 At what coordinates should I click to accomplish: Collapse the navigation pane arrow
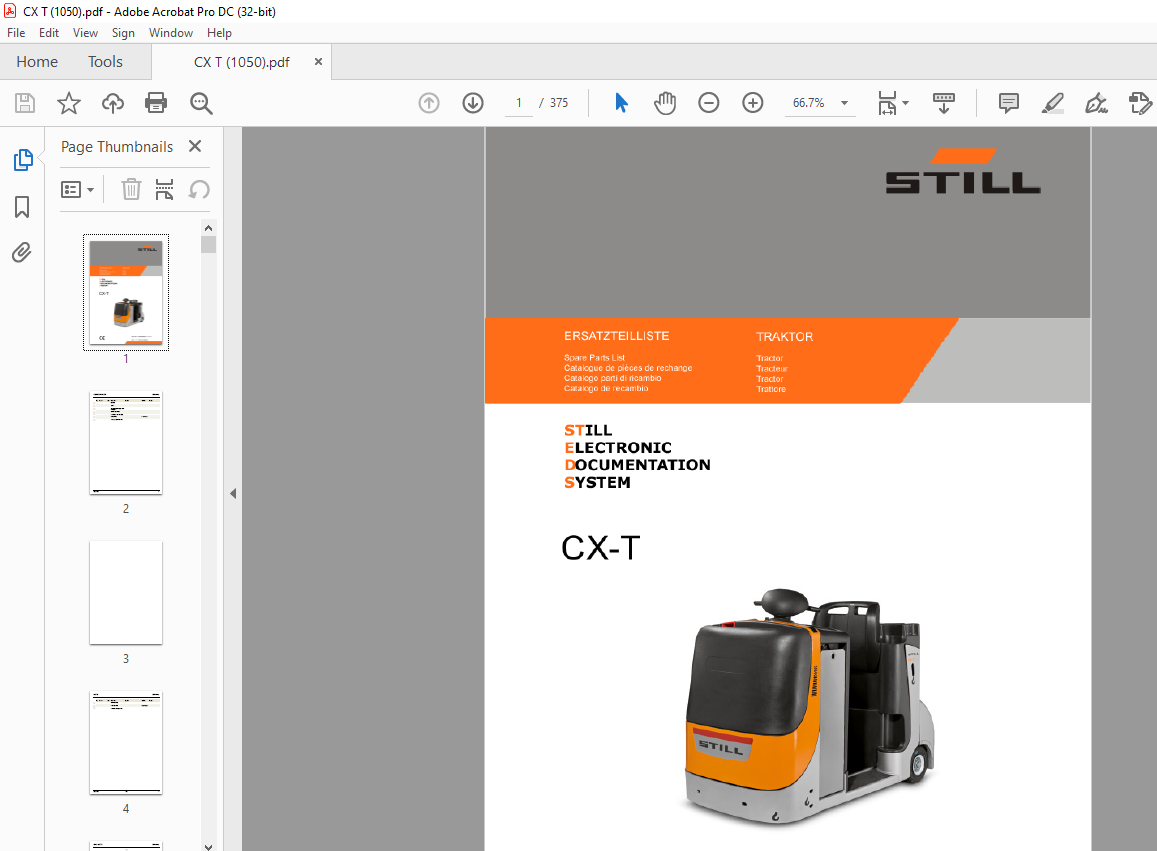coord(233,493)
